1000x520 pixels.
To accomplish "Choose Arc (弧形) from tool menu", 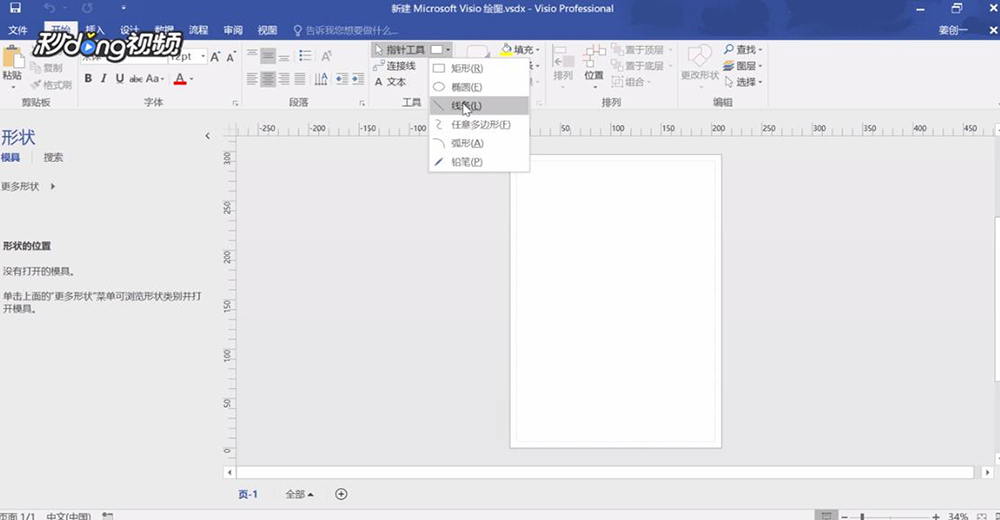I will click(479, 143).
